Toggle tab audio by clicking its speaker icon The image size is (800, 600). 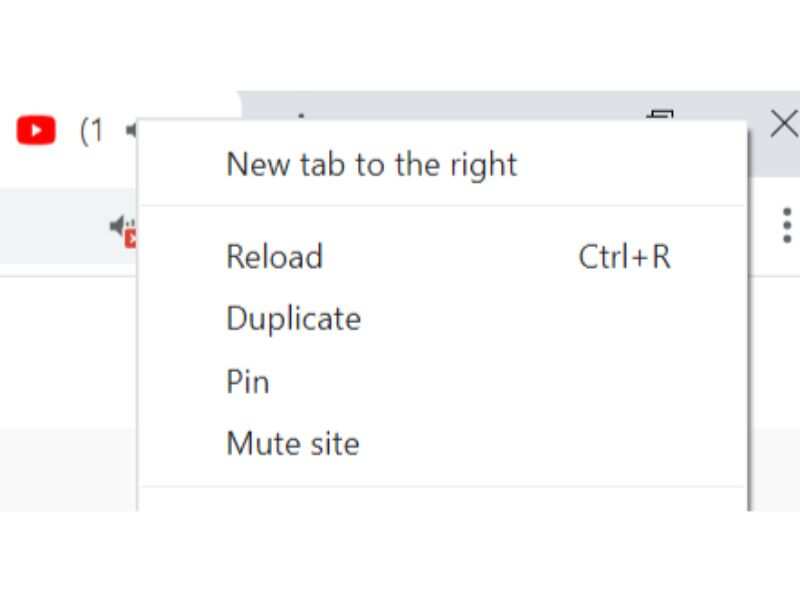coord(135,129)
